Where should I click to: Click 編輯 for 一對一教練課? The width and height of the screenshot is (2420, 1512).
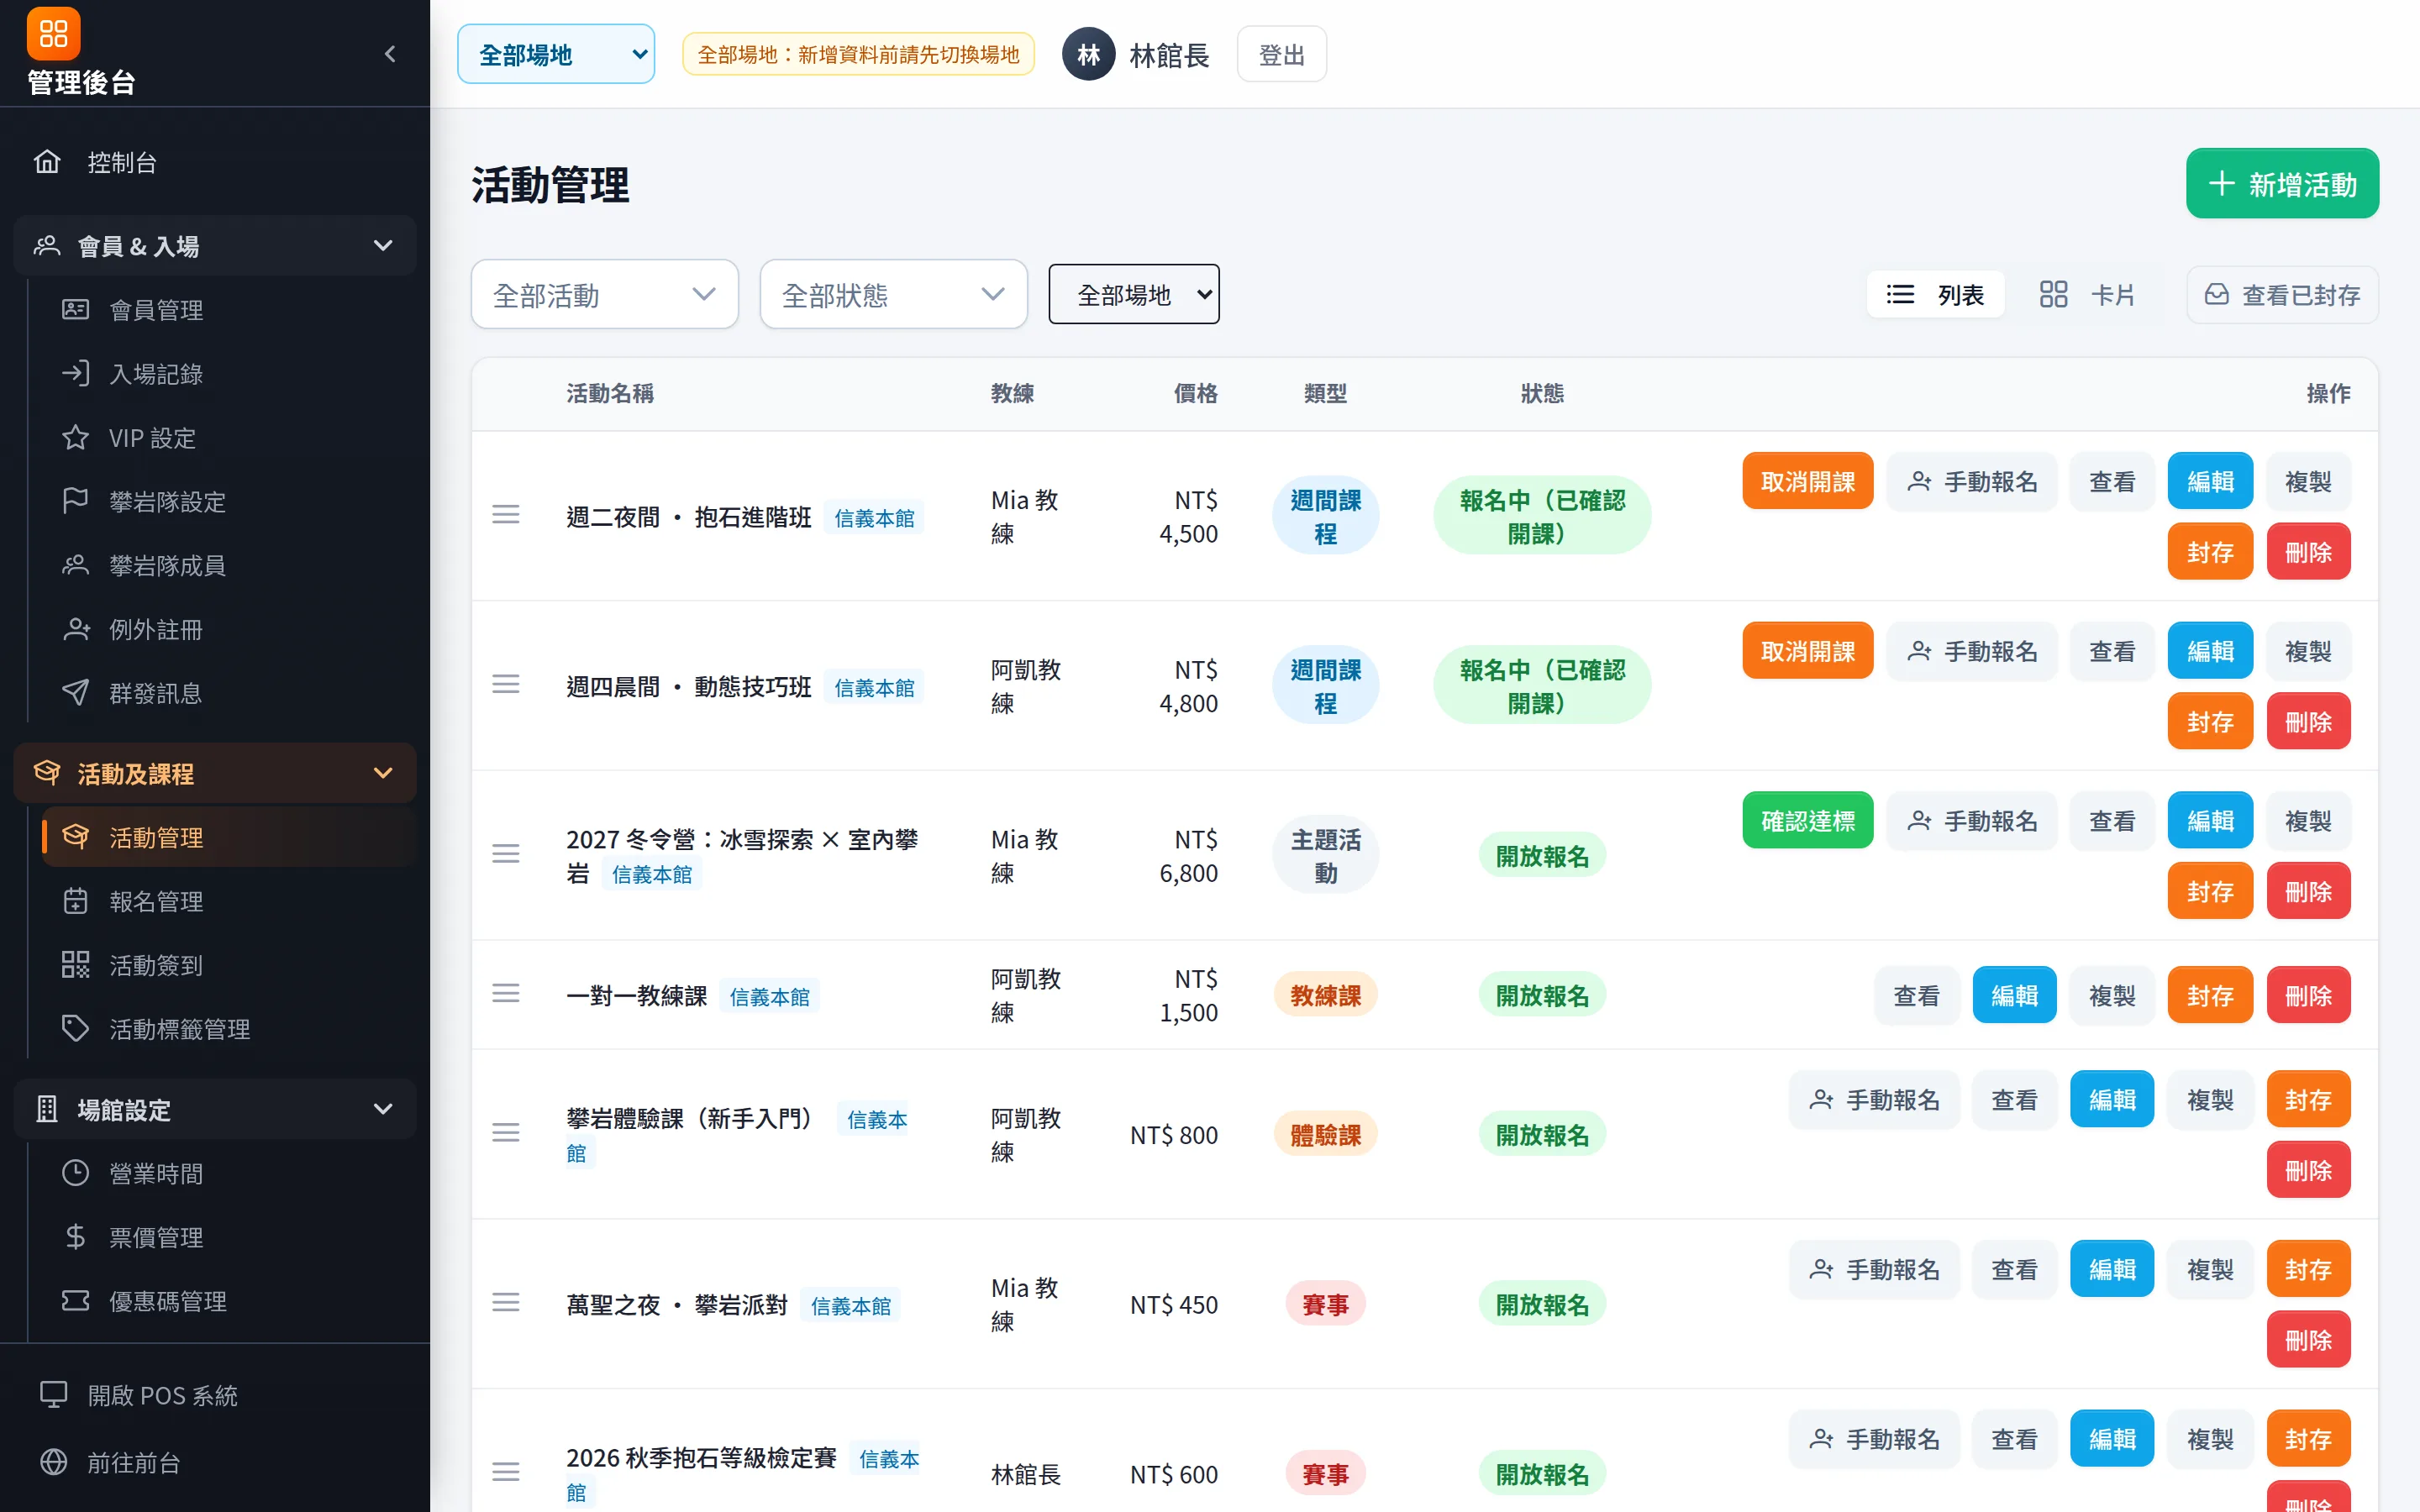pos(2014,996)
